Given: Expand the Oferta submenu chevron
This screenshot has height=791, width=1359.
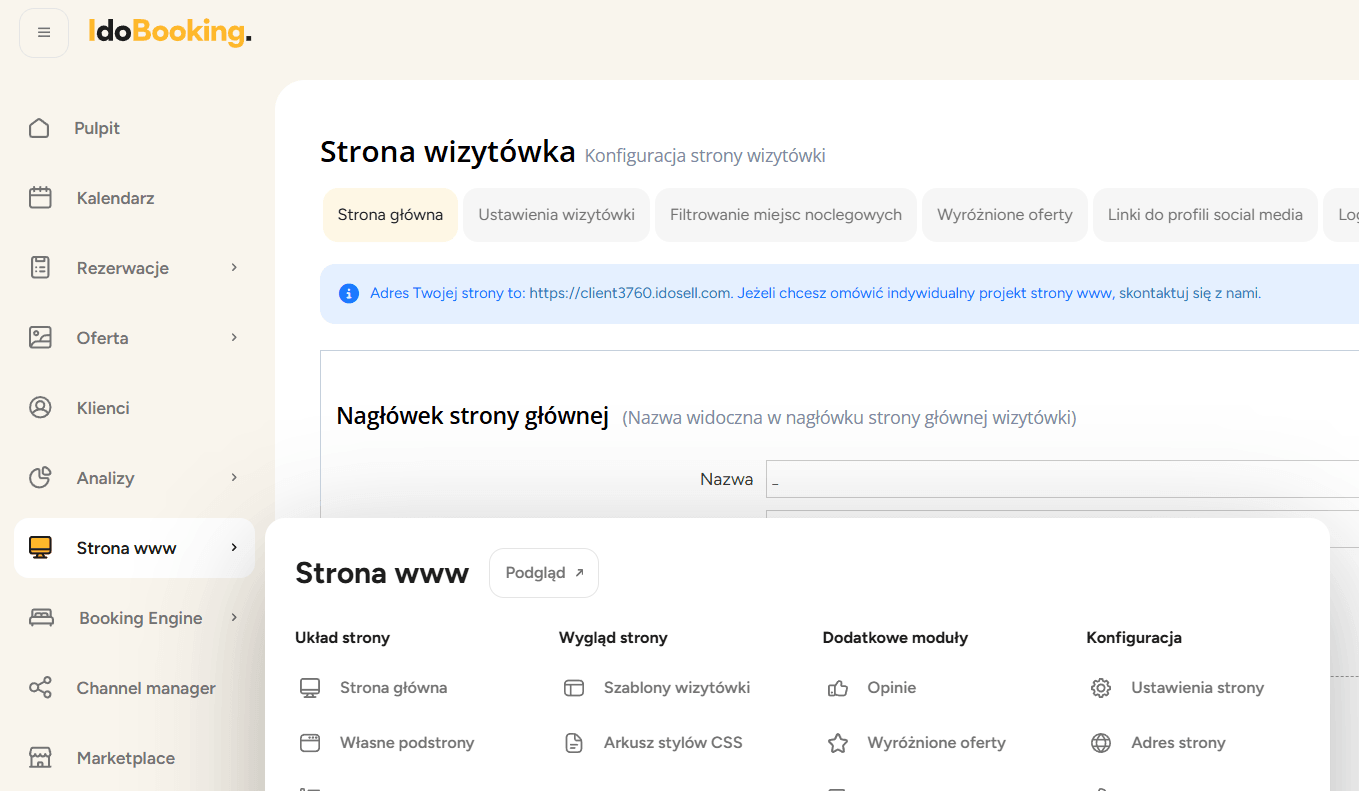Looking at the screenshot, I should pyautogui.click(x=234, y=337).
